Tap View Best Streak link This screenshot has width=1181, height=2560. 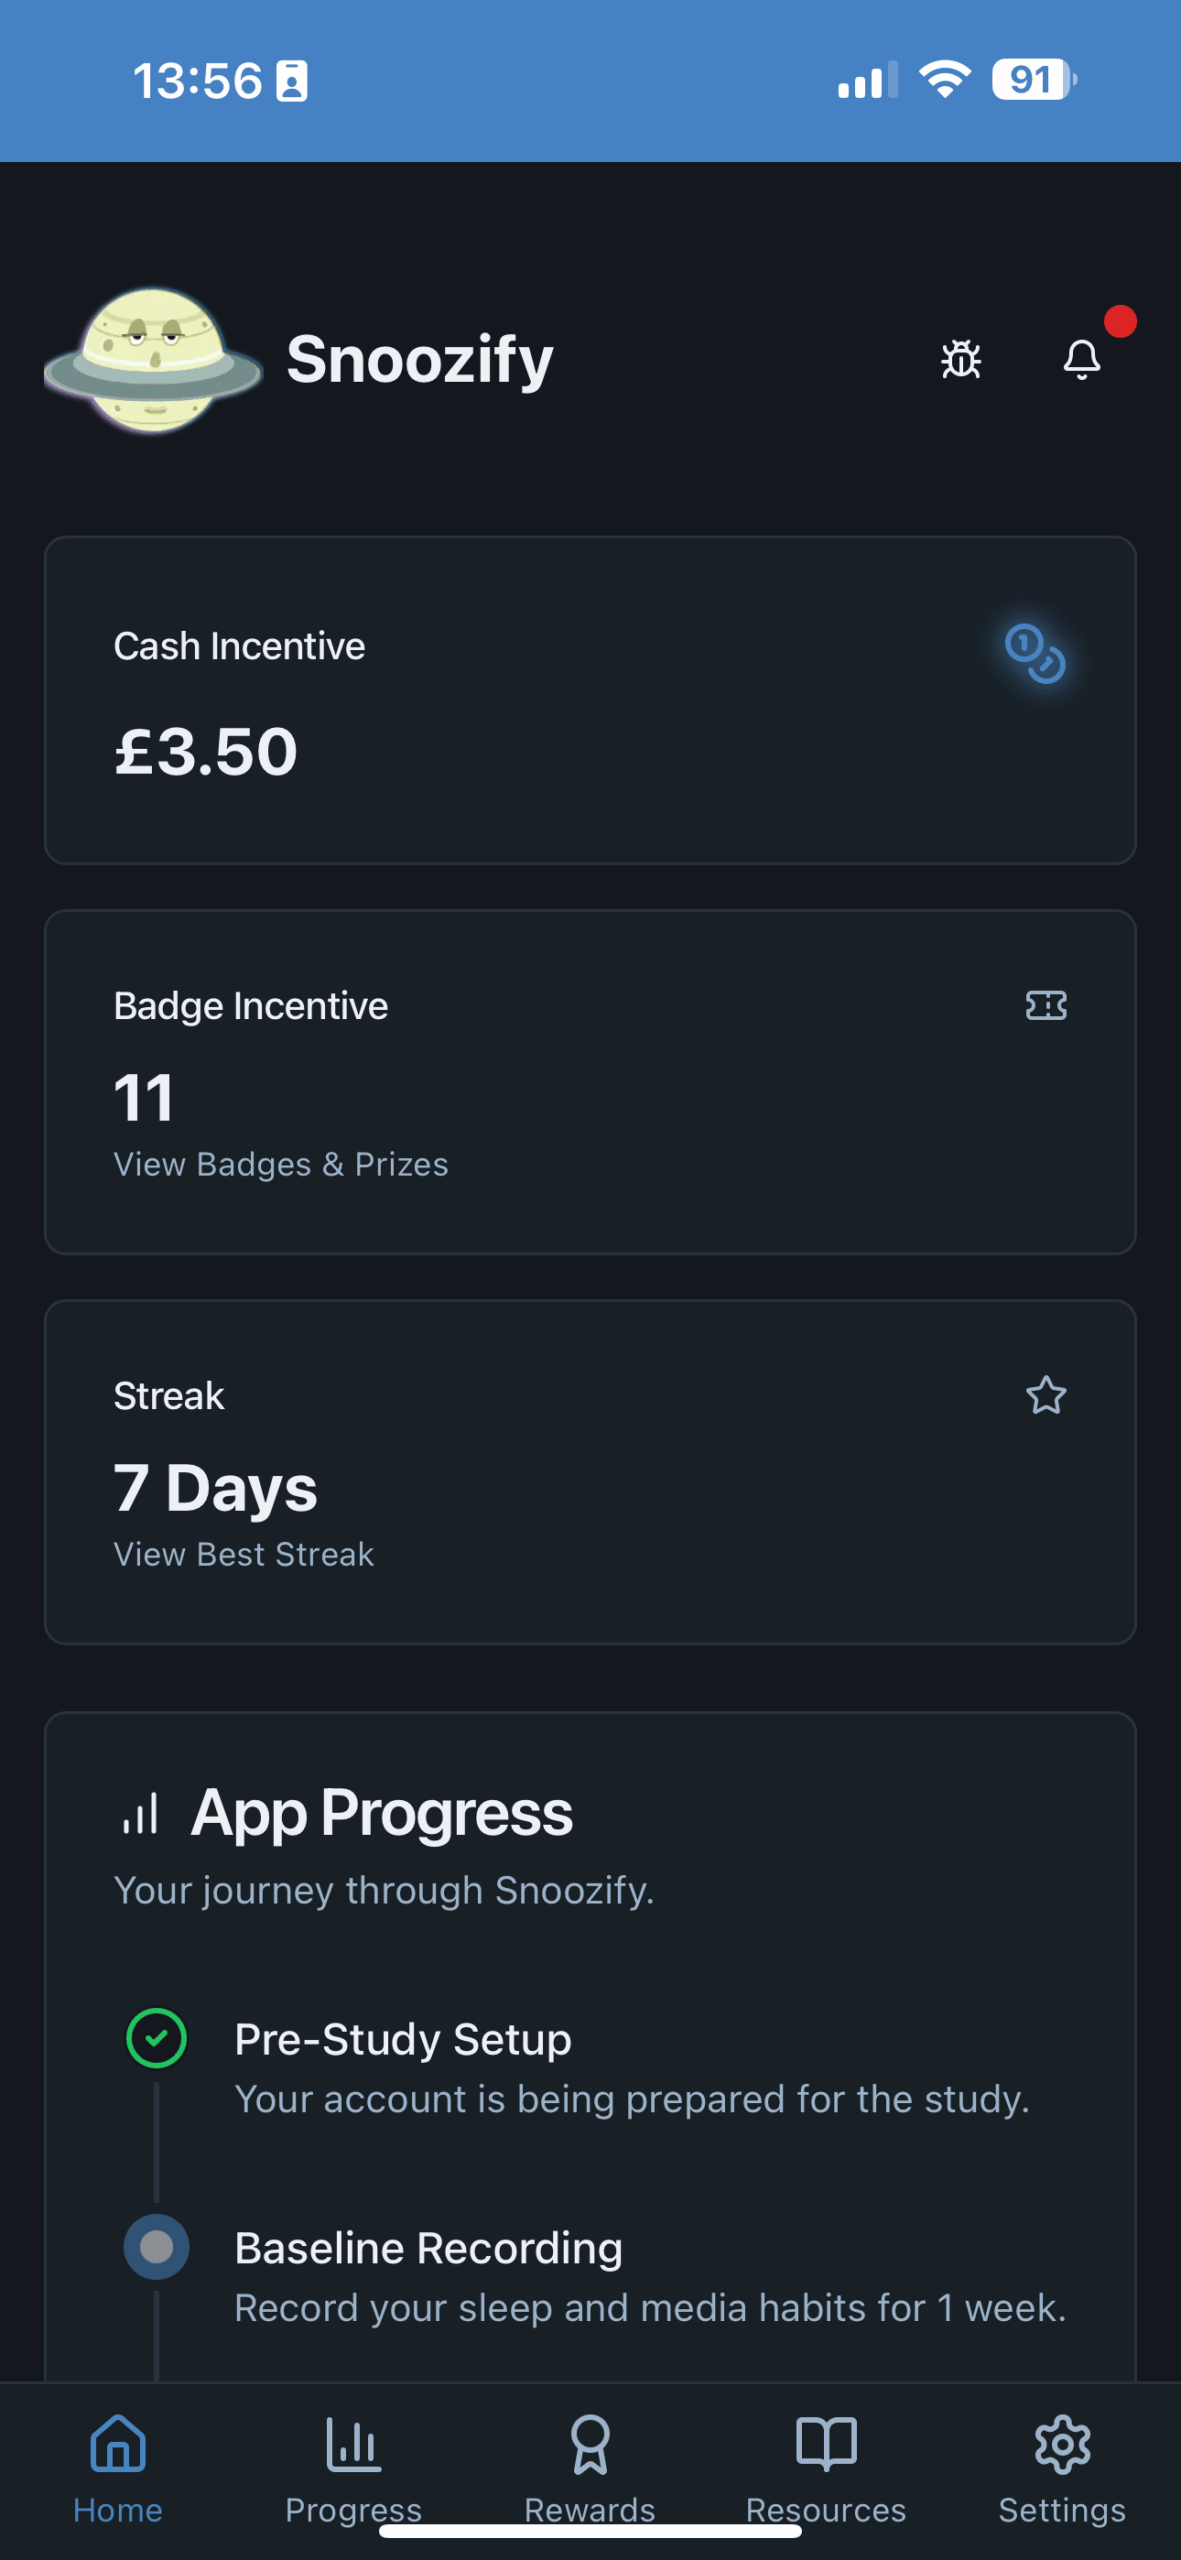(x=244, y=1554)
